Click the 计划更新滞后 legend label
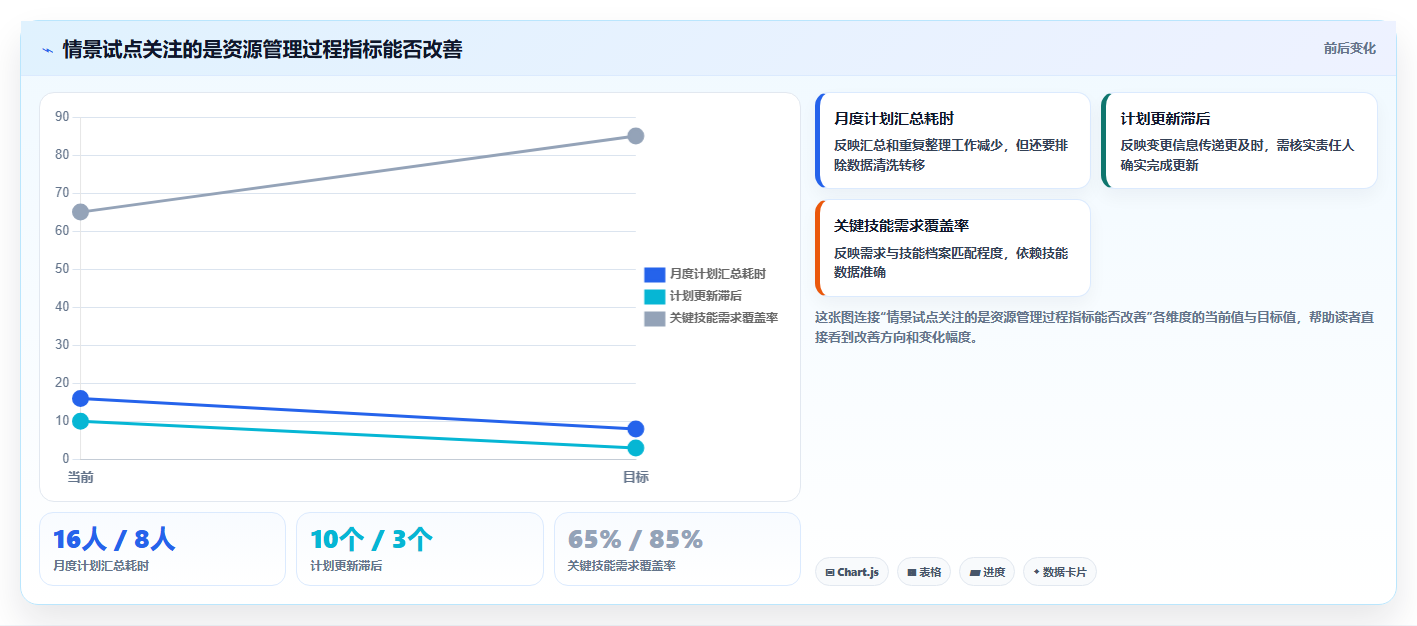This screenshot has height=626, width=1417. pos(706,296)
